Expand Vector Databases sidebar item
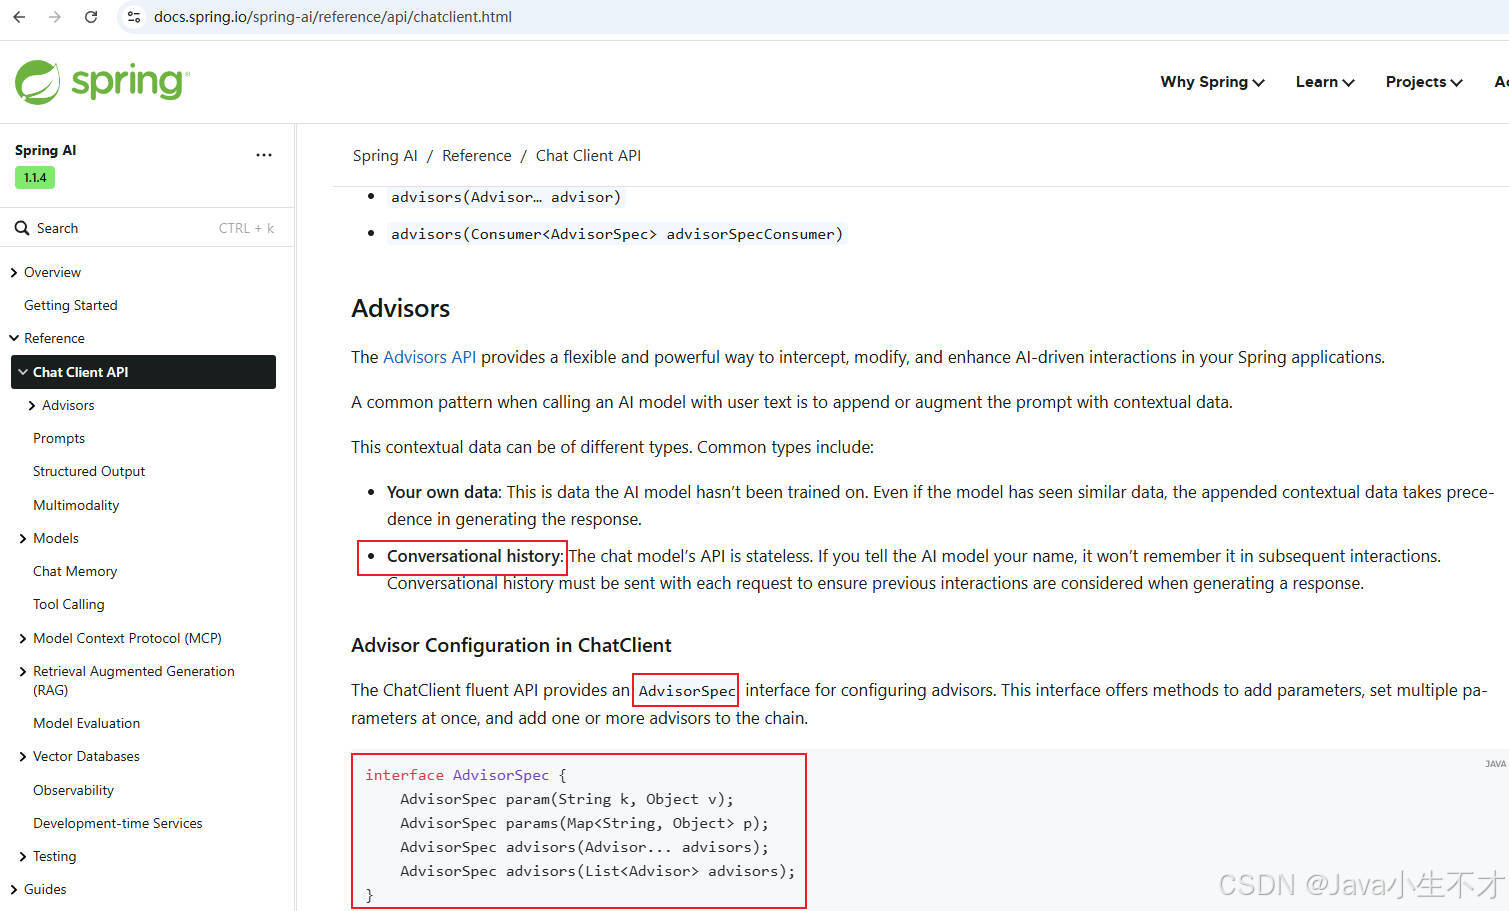Image resolution: width=1509 pixels, height=911 pixels. tap(23, 756)
